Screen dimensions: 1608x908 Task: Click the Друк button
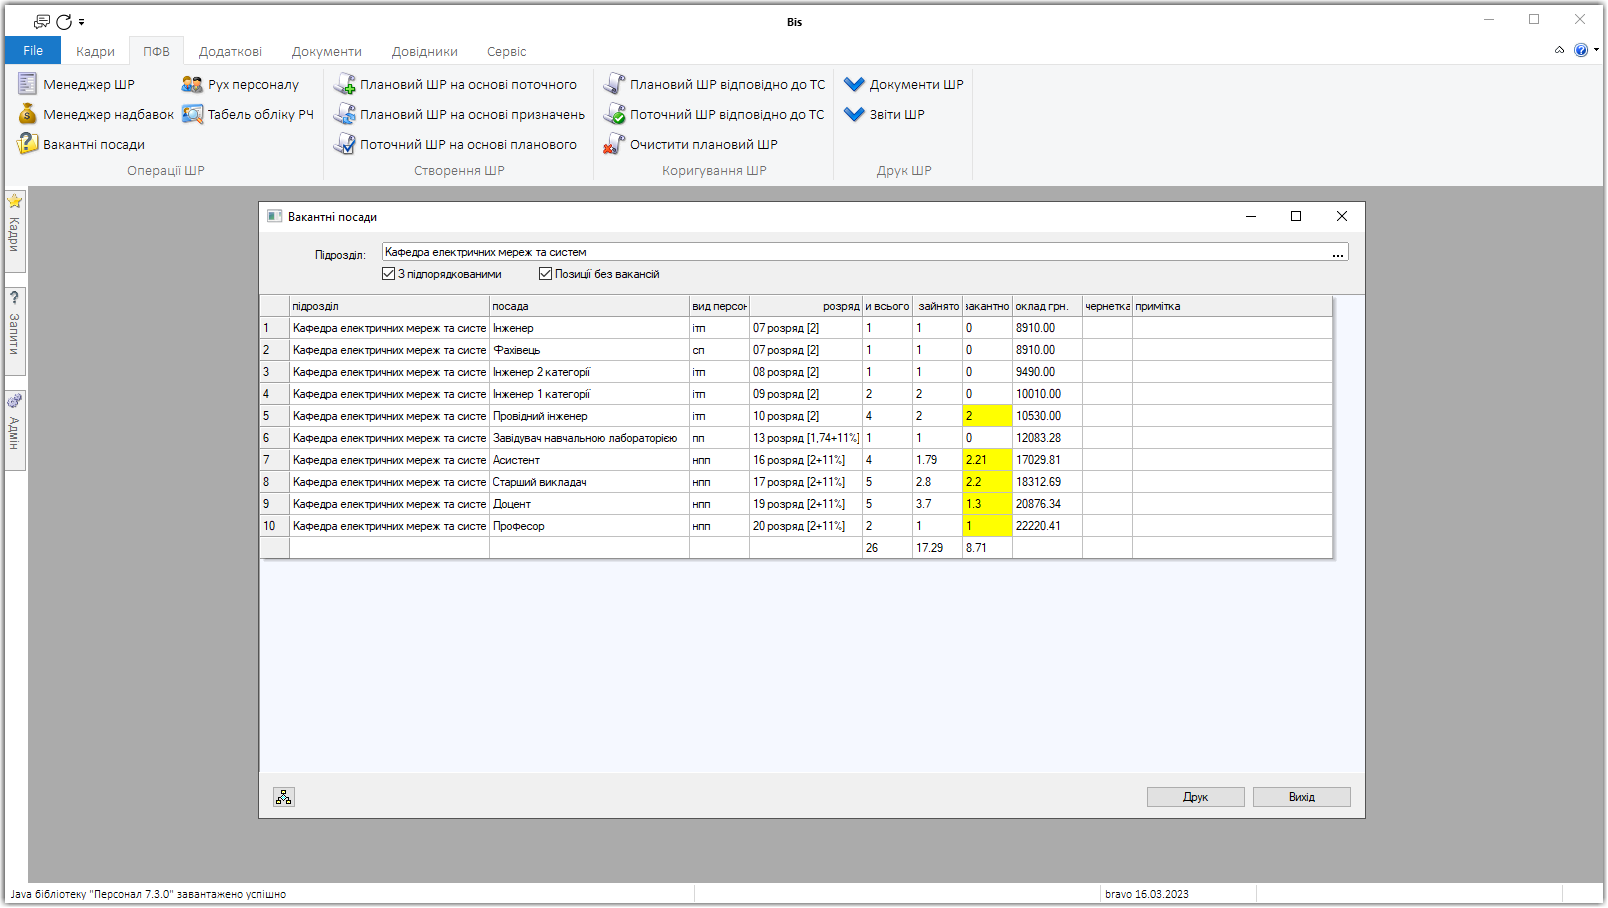(x=1196, y=797)
